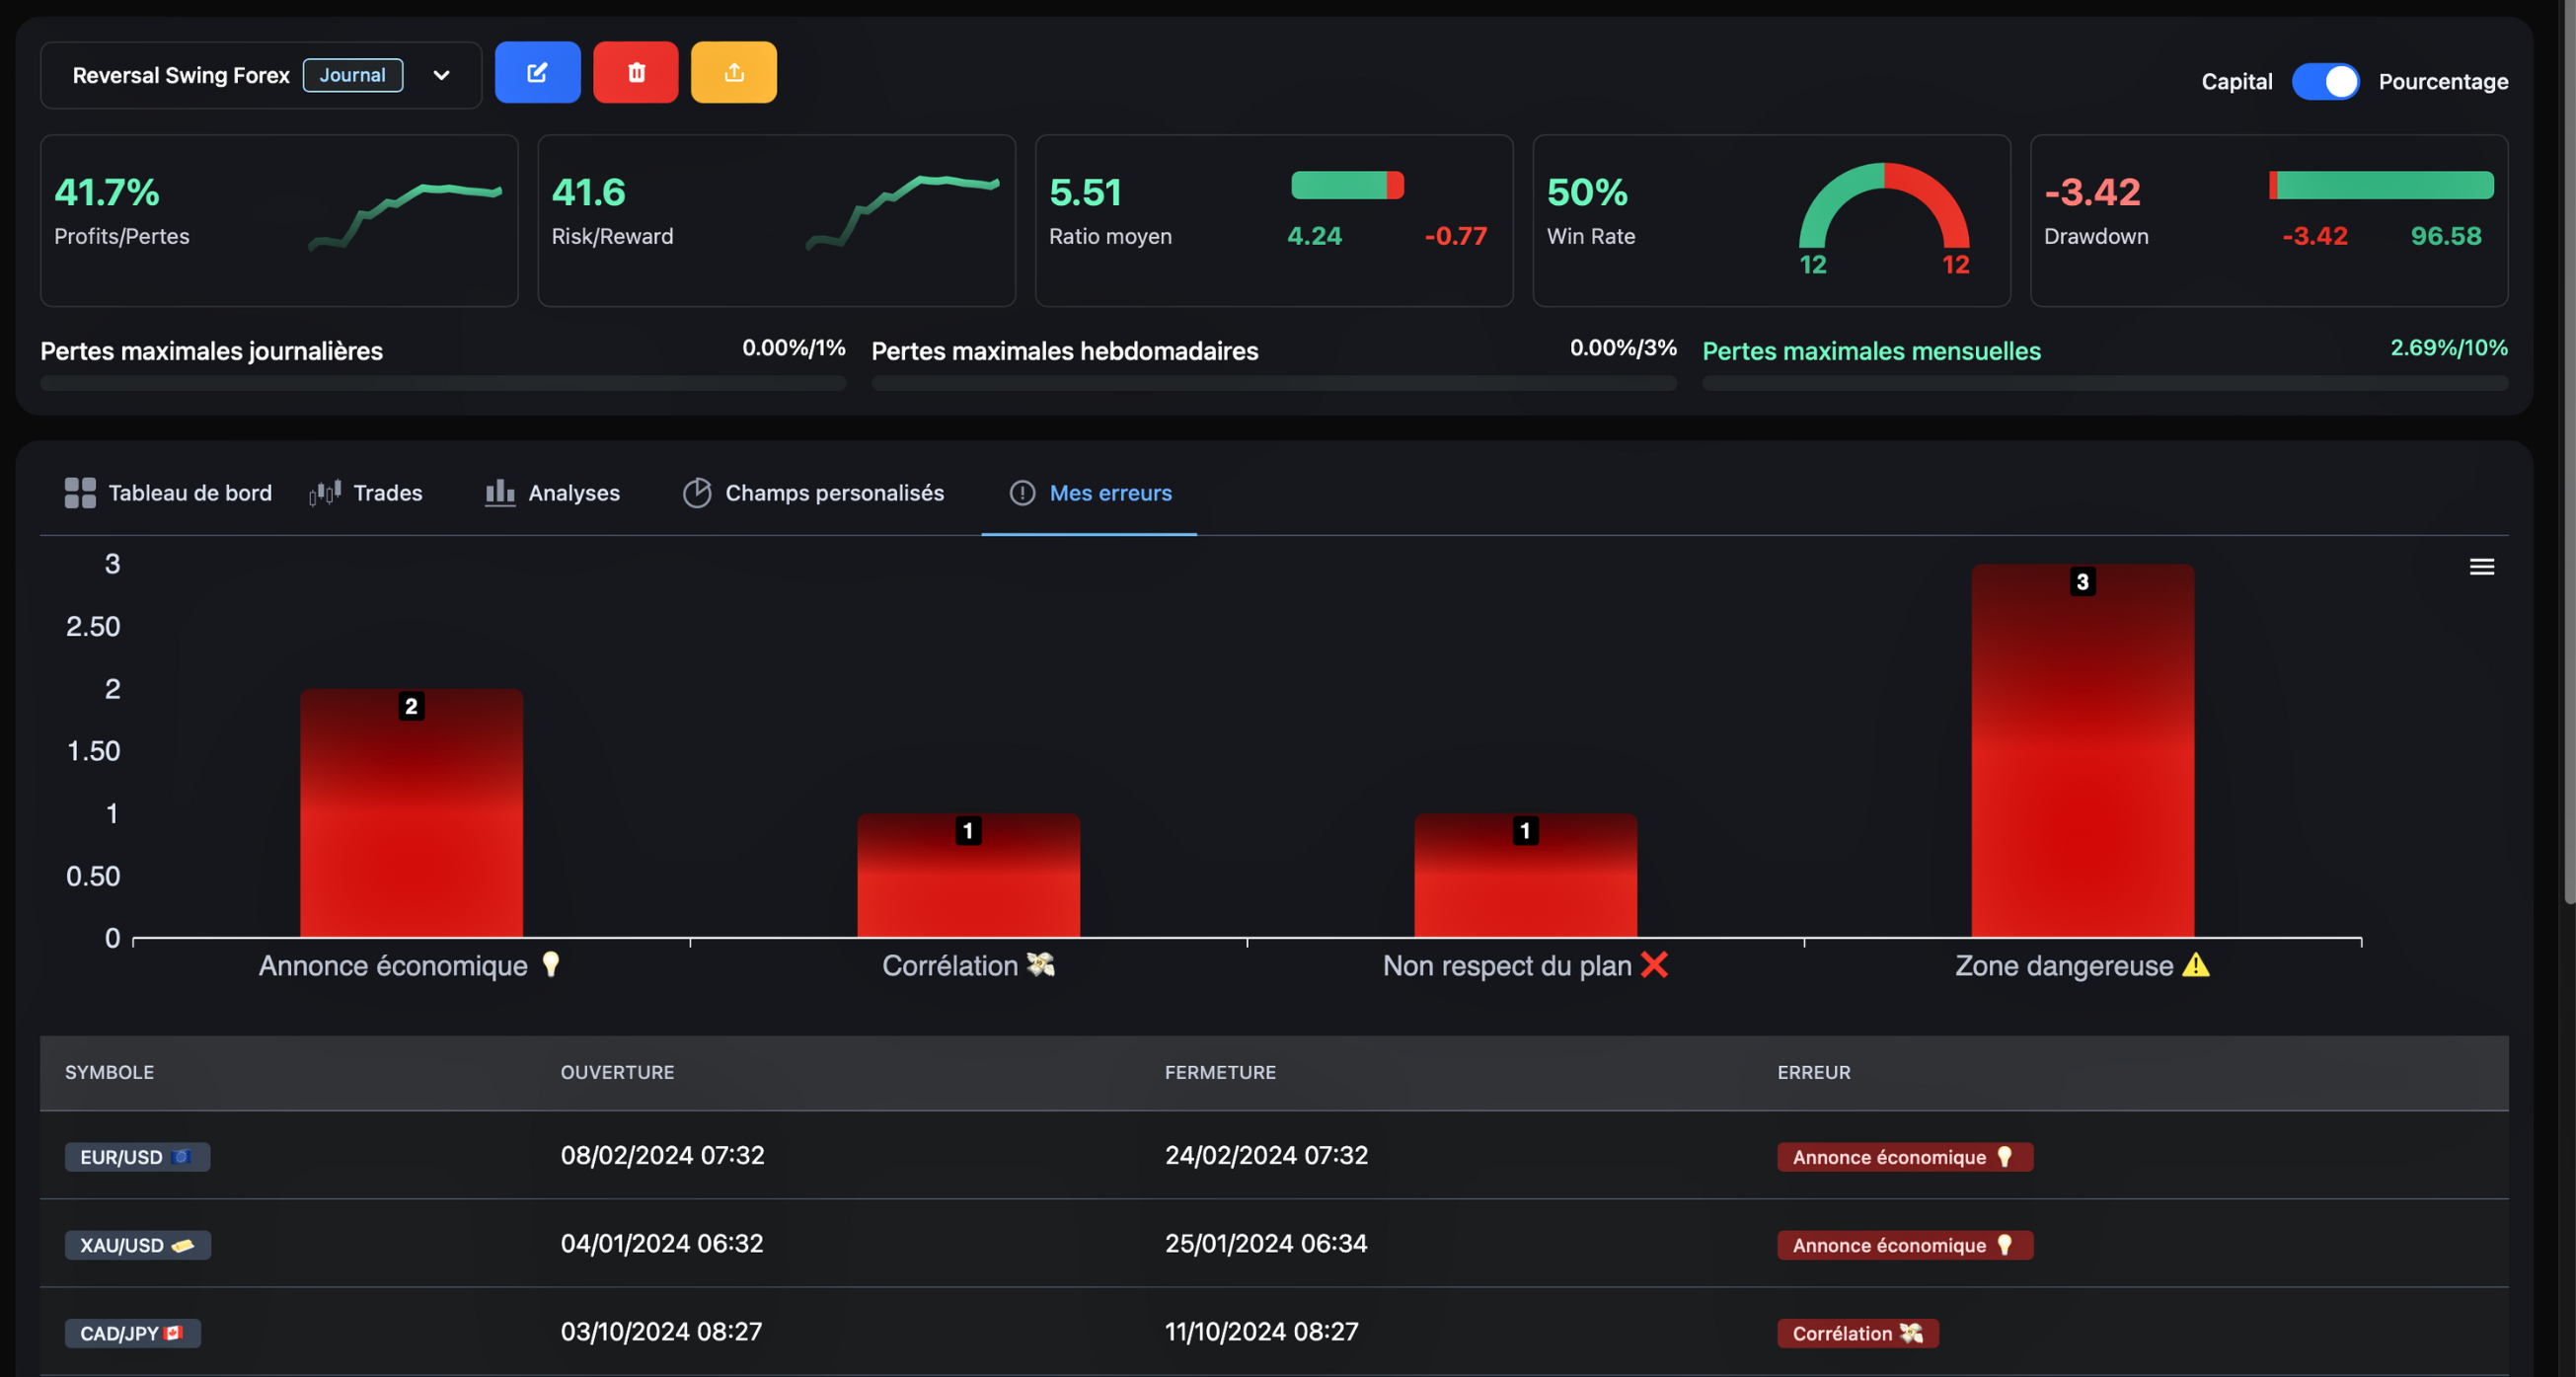The width and height of the screenshot is (2576, 1377).
Task: Click the Tableau de bord grid icon
Action: (x=80, y=493)
